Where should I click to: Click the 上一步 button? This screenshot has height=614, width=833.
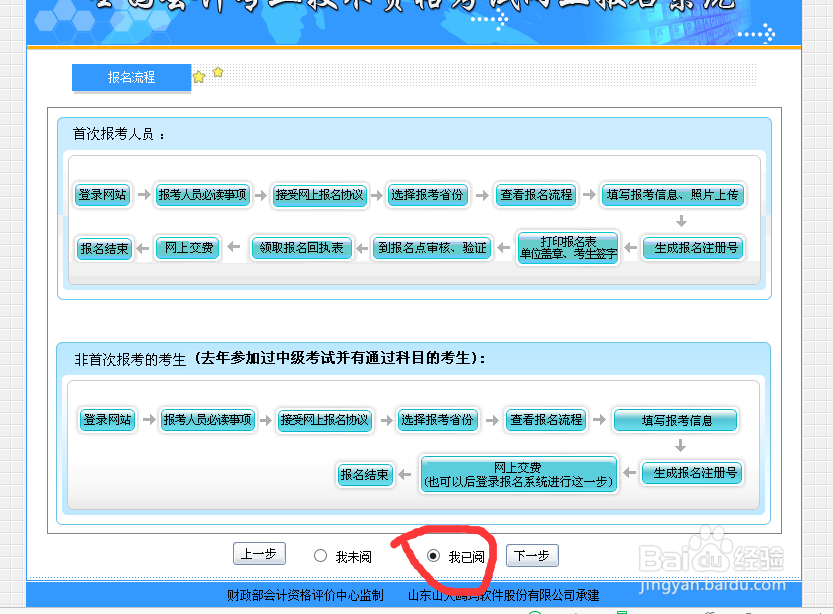(259, 554)
